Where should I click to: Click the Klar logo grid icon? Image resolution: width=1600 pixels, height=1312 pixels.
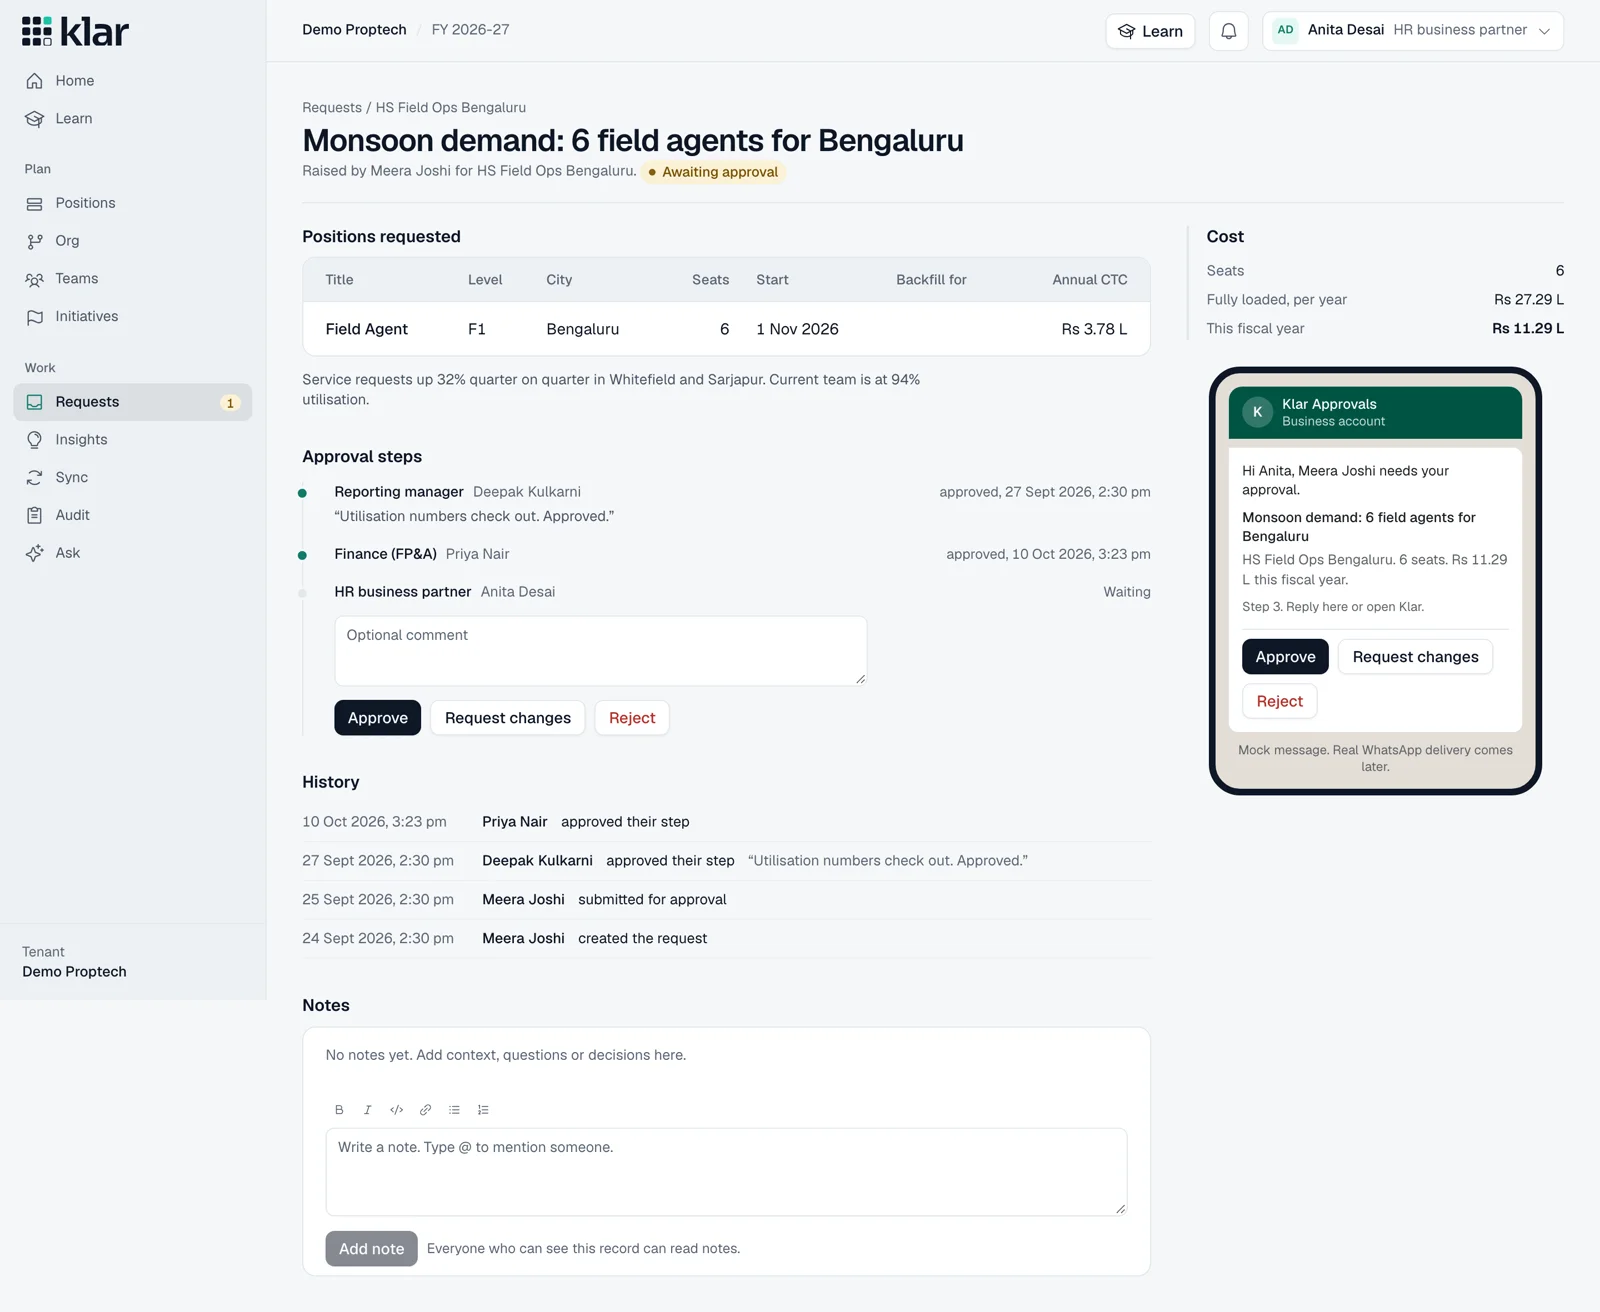point(37,31)
